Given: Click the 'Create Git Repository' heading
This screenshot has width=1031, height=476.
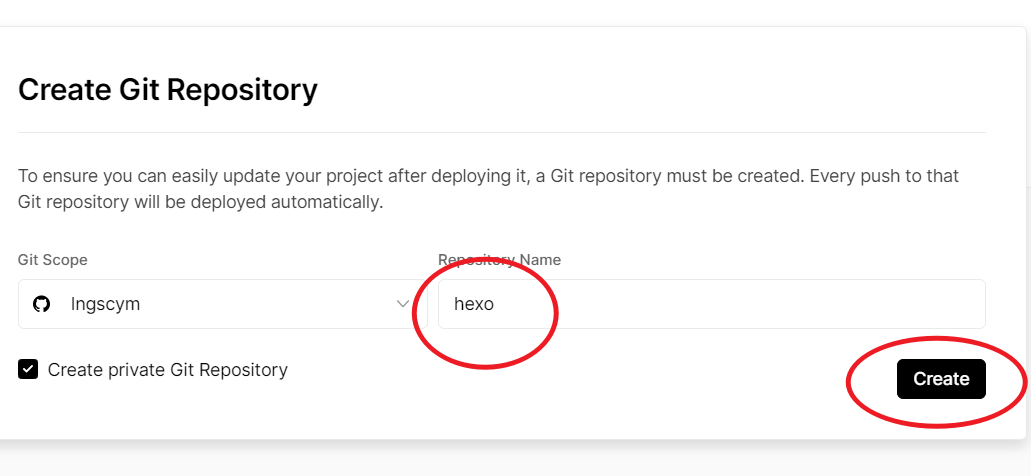Looking at the screenshot, I should [168, 90].
